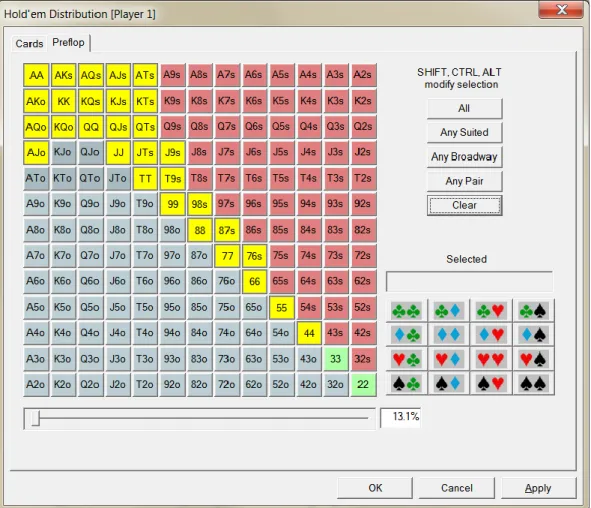Select Any Pair button
This screenshot has height=508, width=591.
point(464,181)
